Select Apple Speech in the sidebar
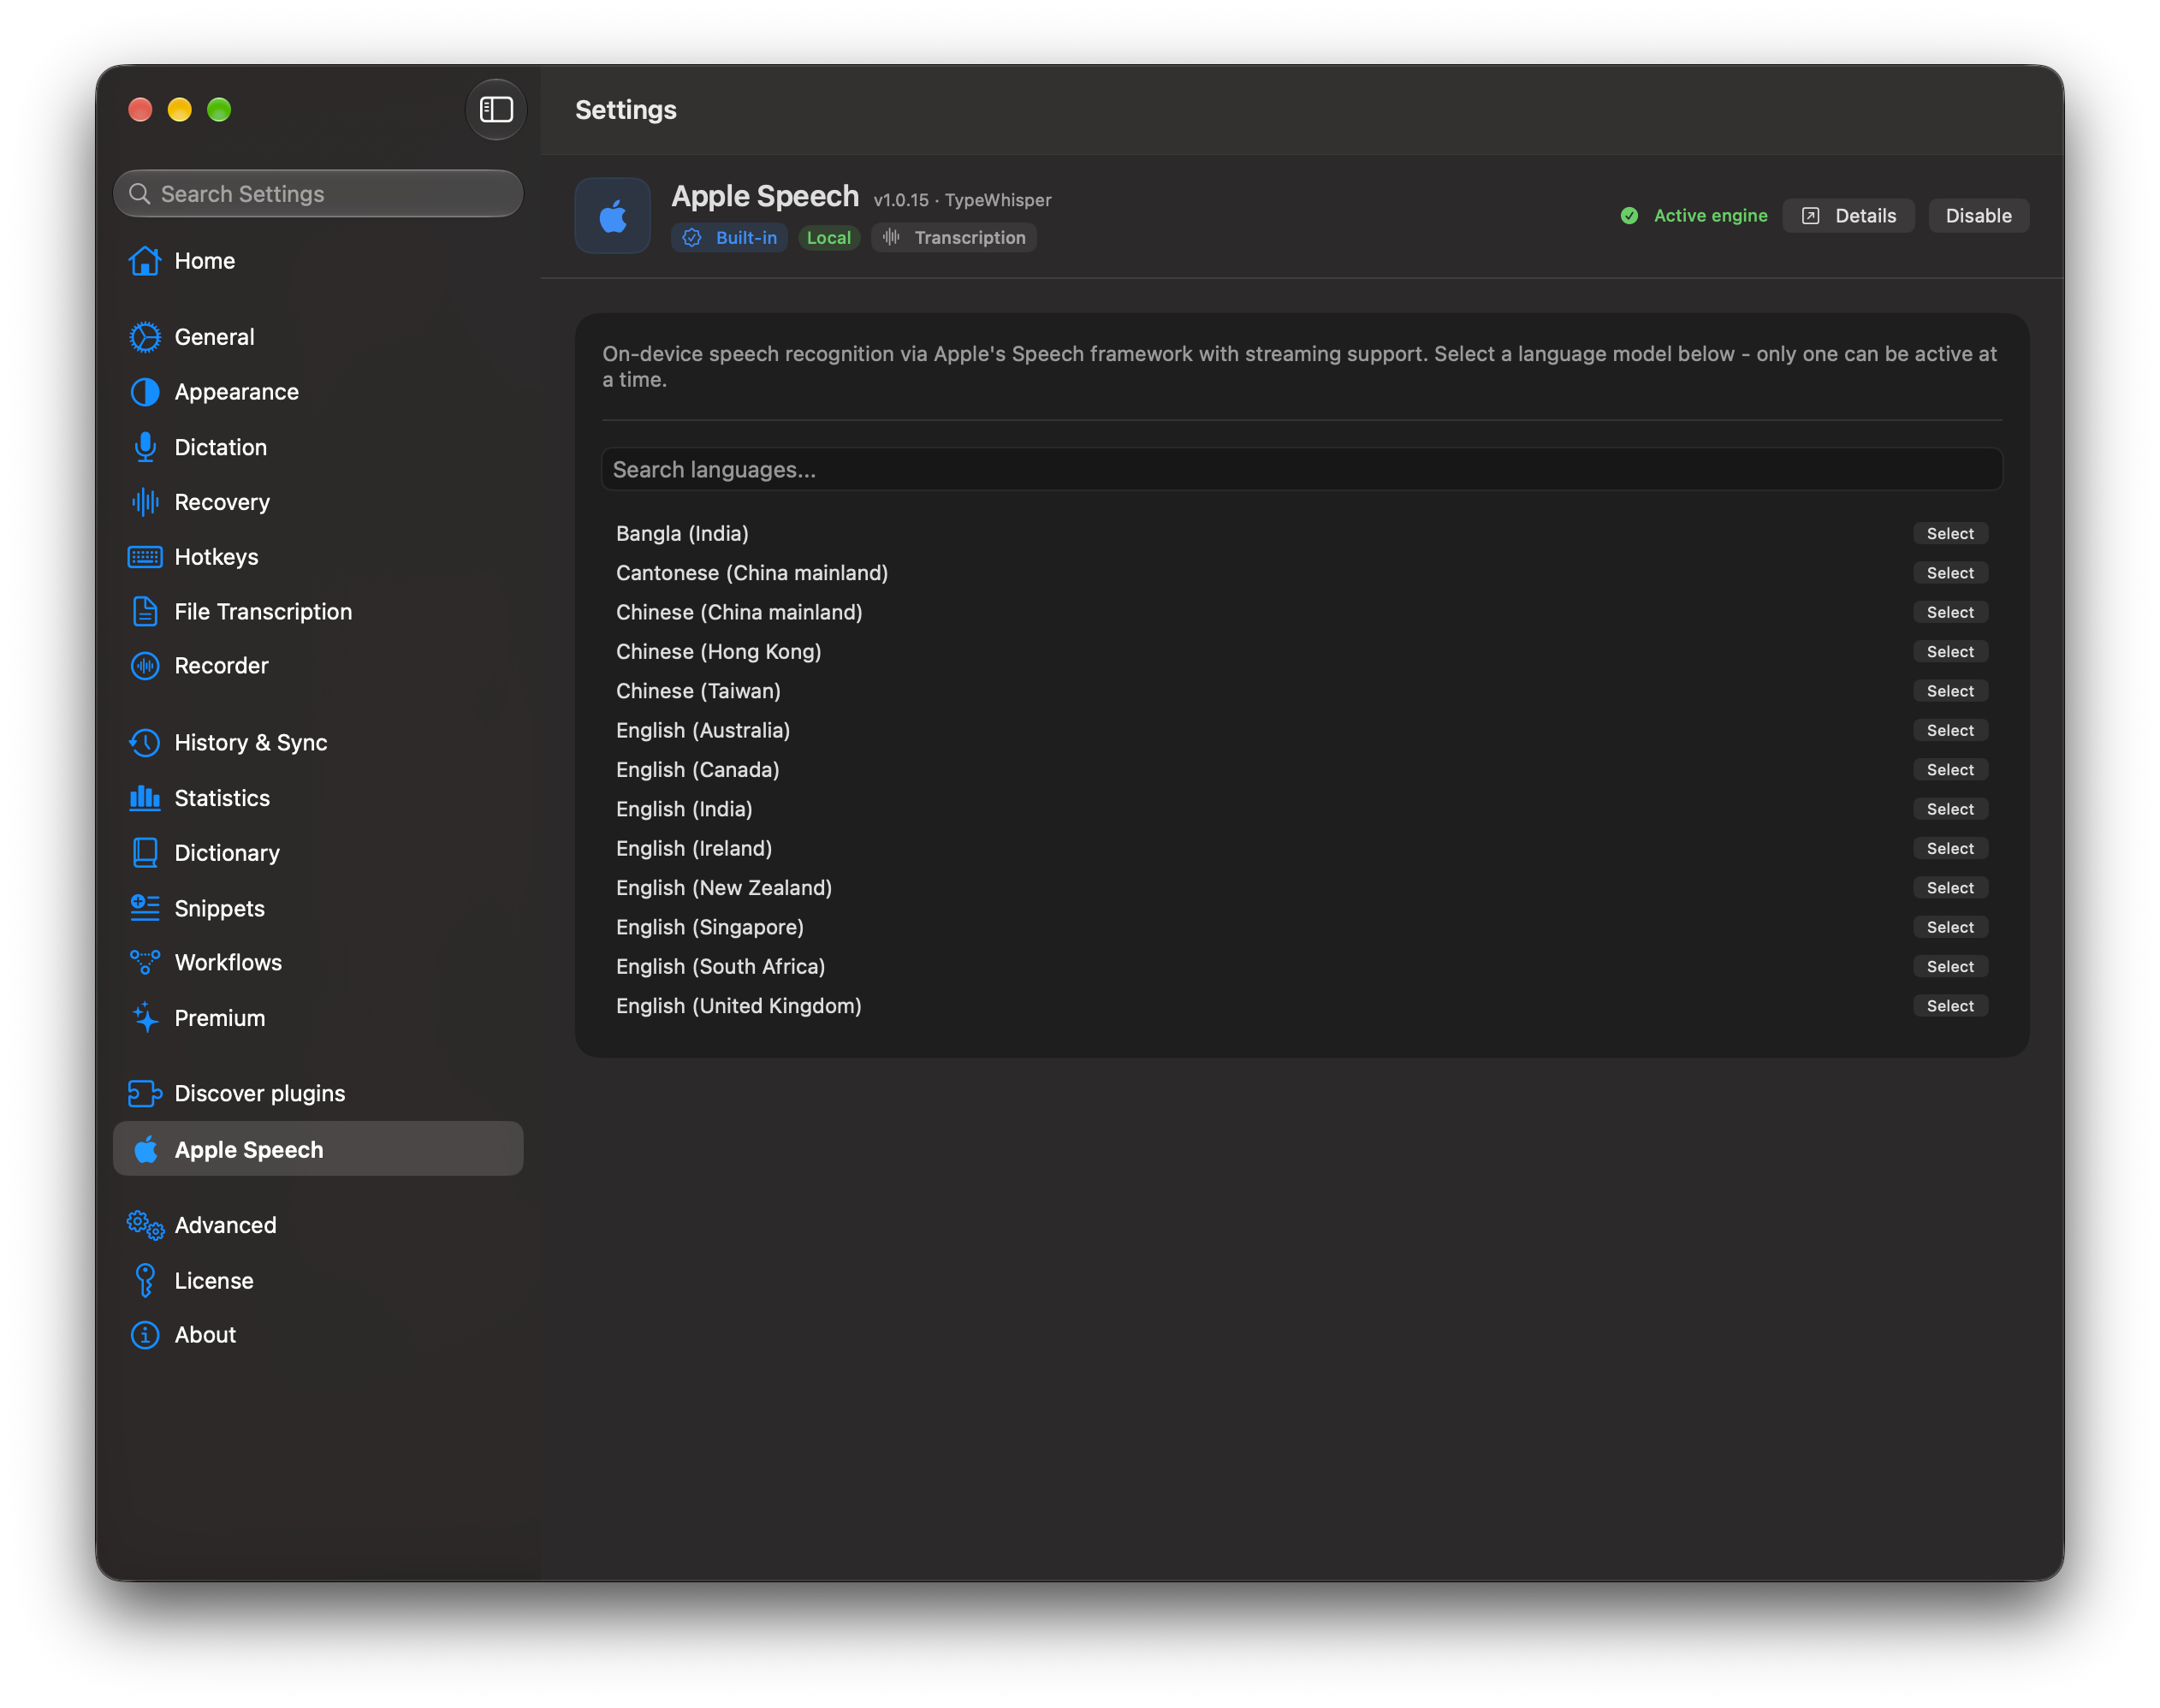This screenshot has height=1708, width=2160. (x=318, y=1149)
